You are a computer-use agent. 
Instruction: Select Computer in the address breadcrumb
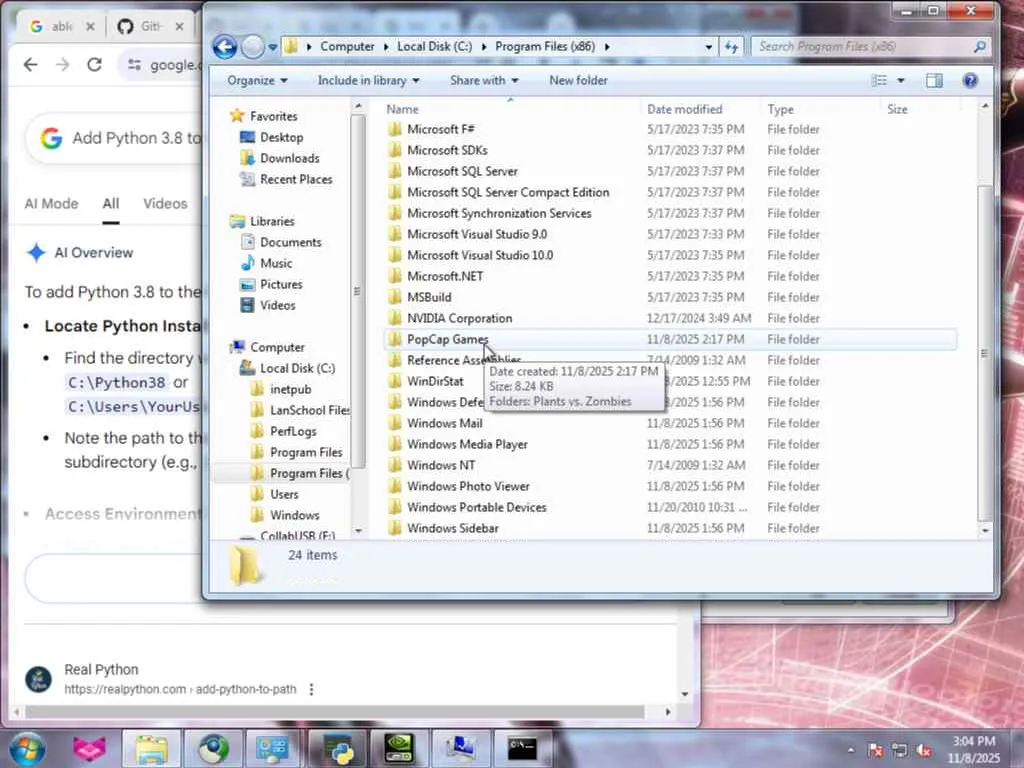[347, 46]
